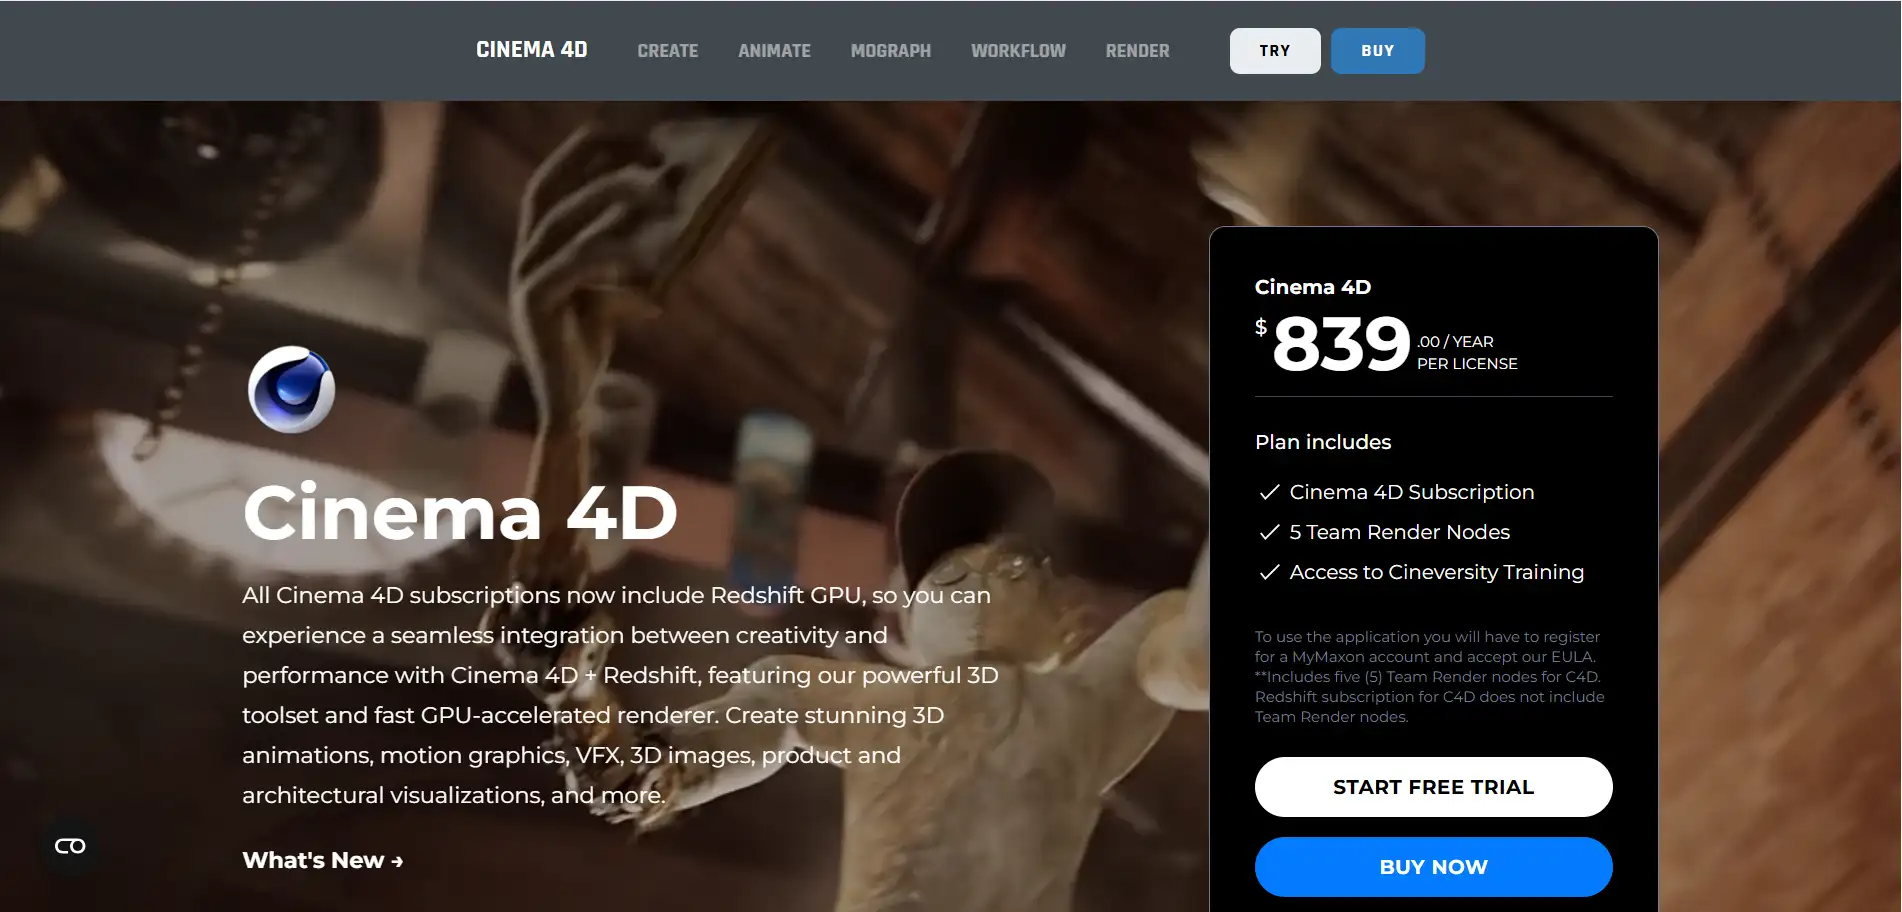Click the .00 / YEAR price label
Image resolution: width=1902 pixels, height=912 pixels.
(x=1455, y=342)
